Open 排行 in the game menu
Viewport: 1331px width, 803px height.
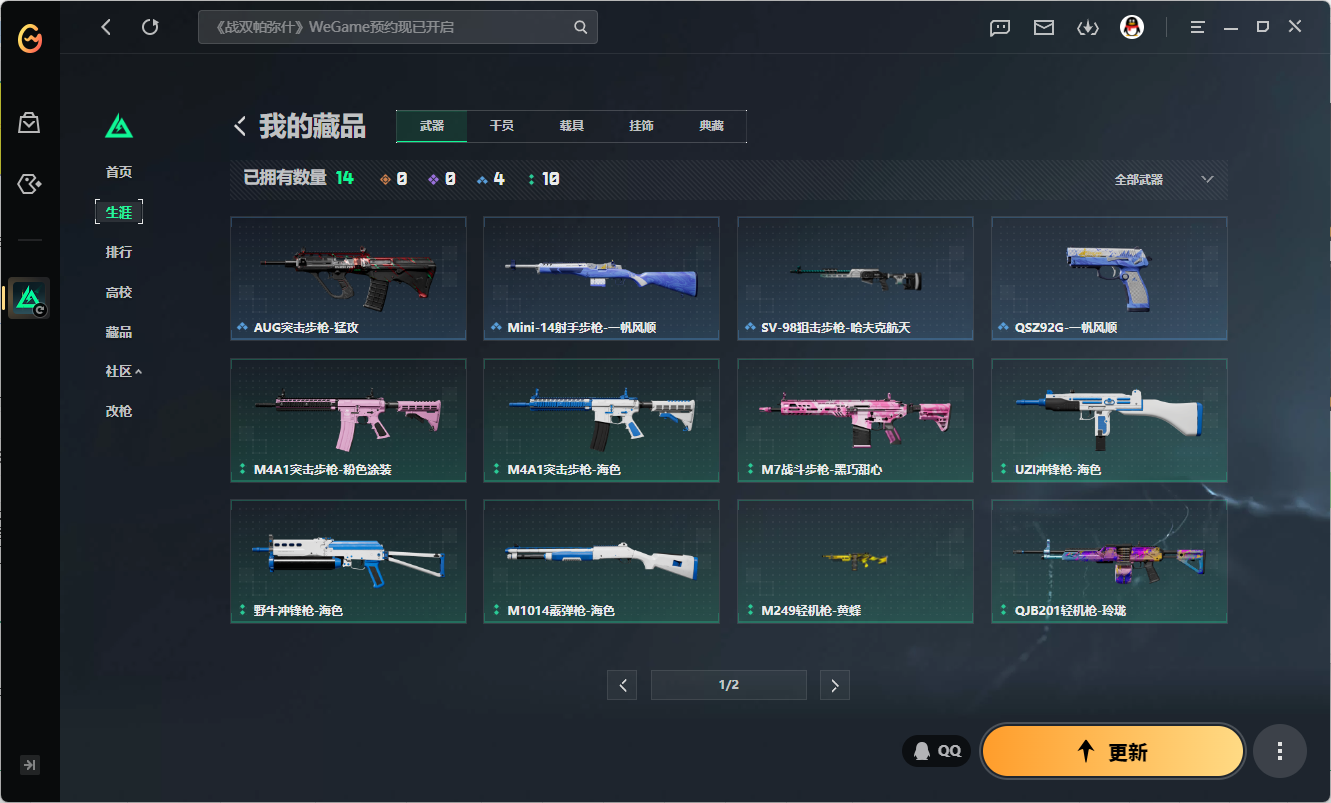point(119,252)
